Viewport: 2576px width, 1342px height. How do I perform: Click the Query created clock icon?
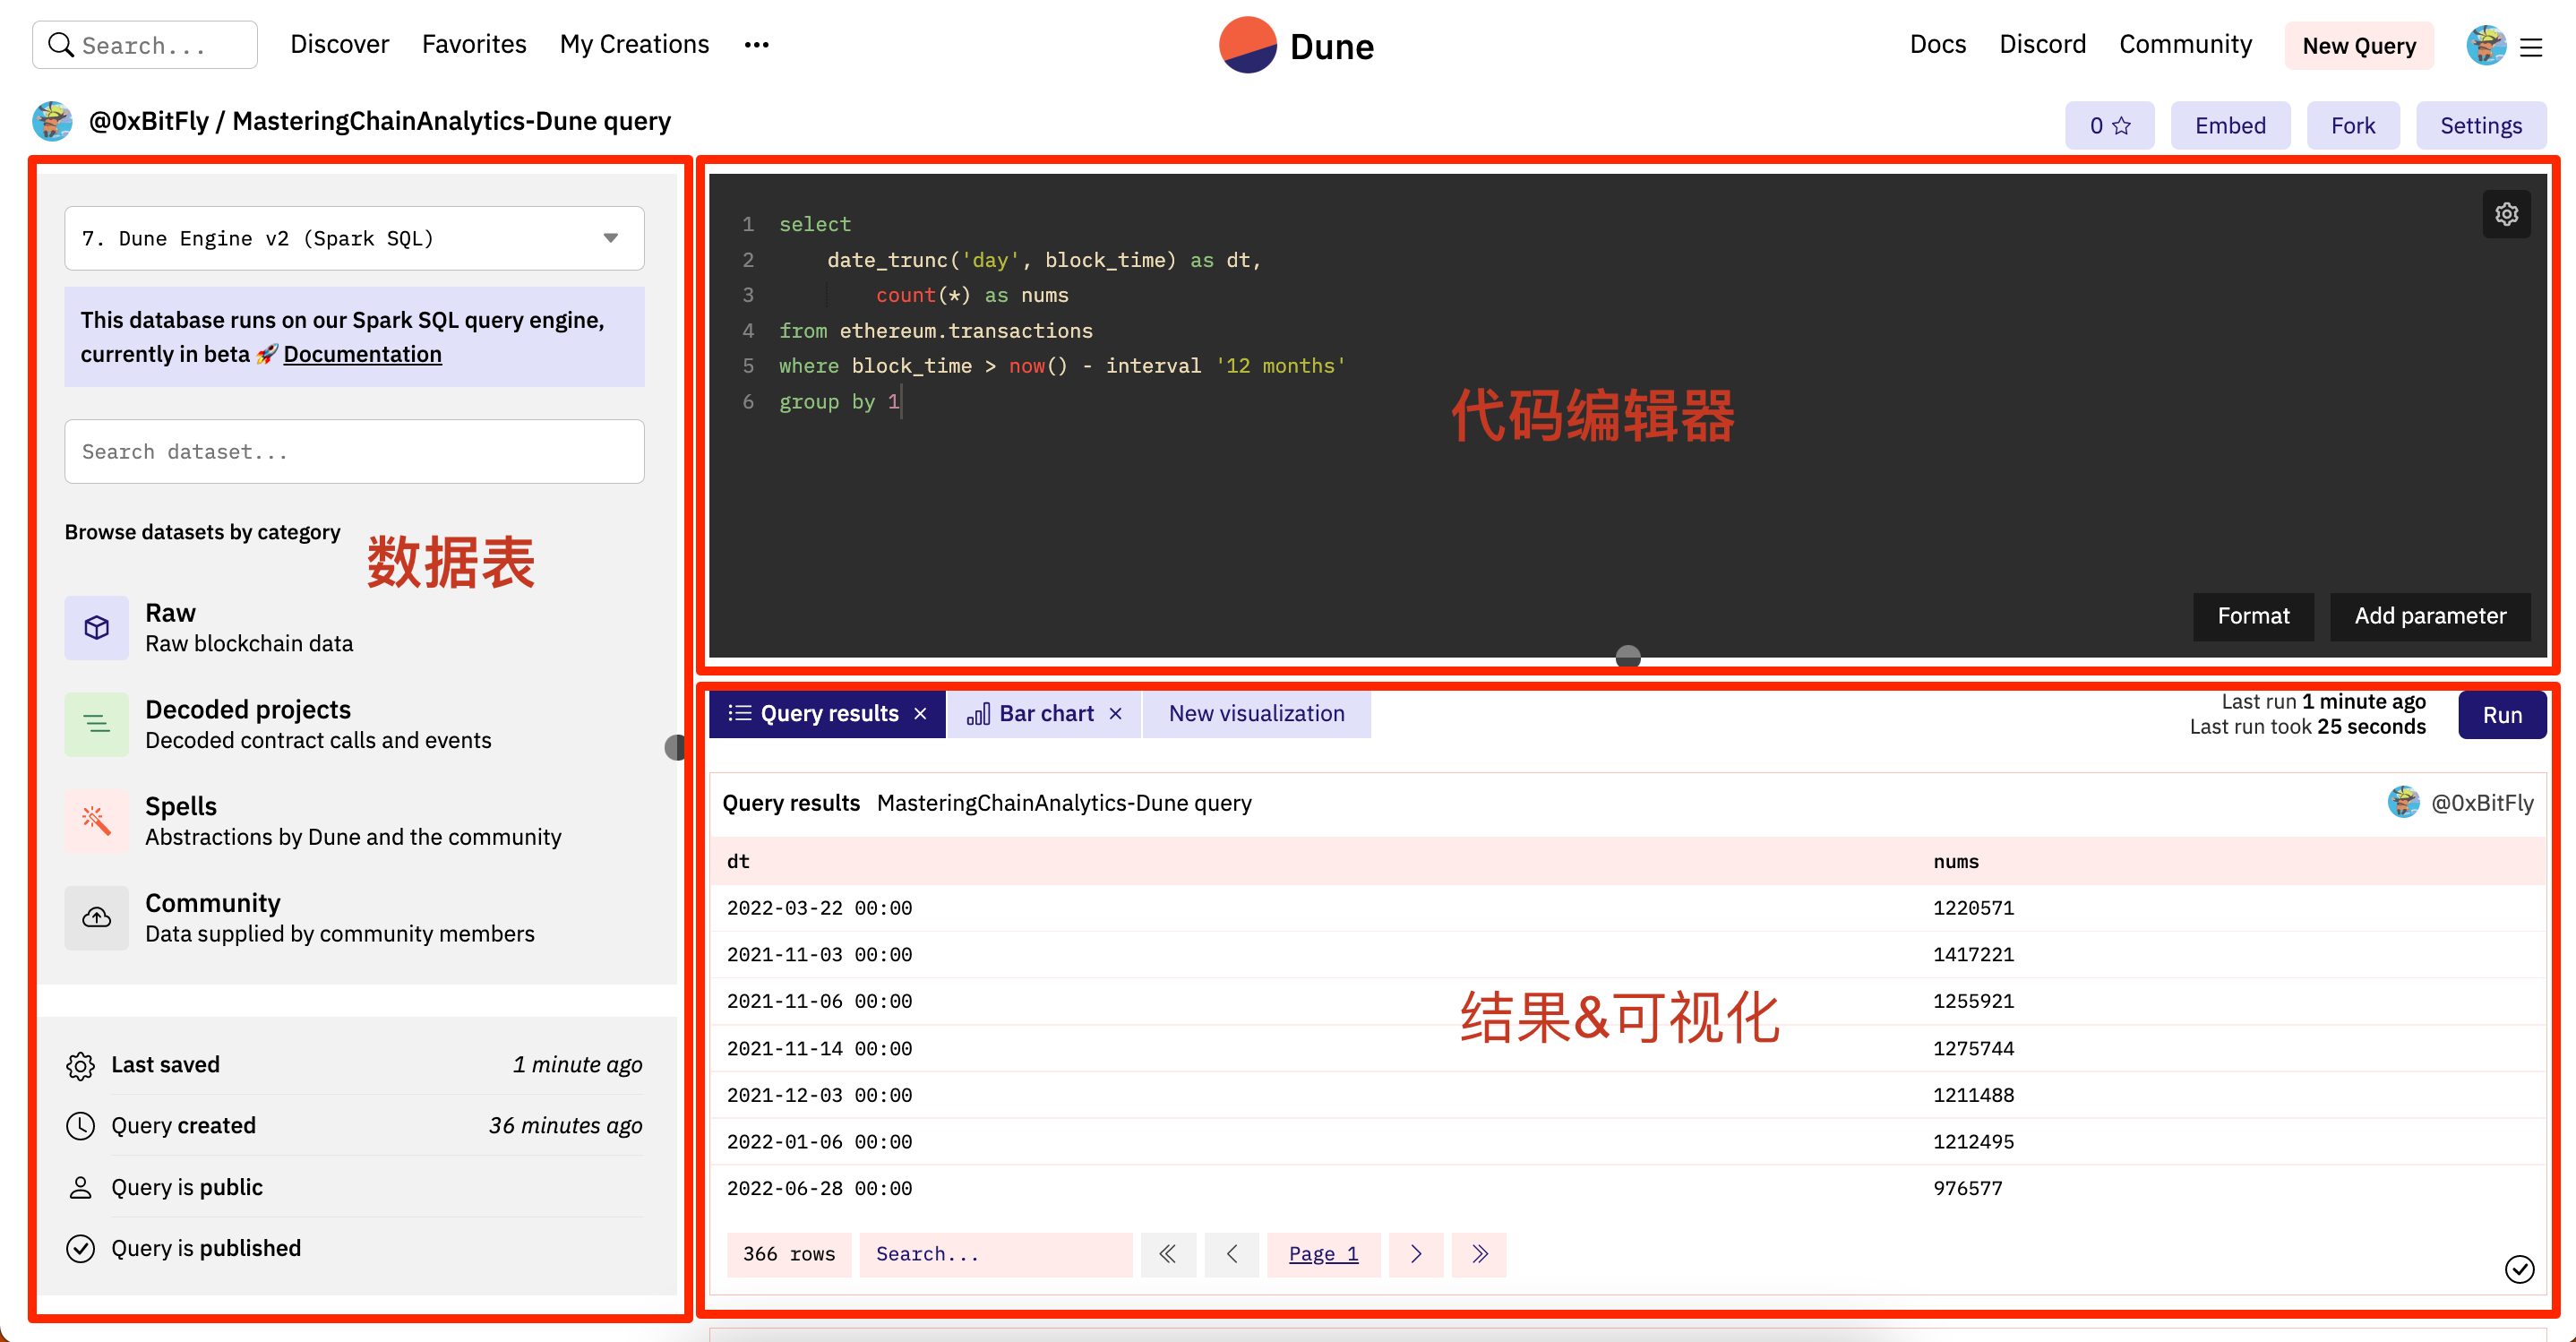point(80,1126)
